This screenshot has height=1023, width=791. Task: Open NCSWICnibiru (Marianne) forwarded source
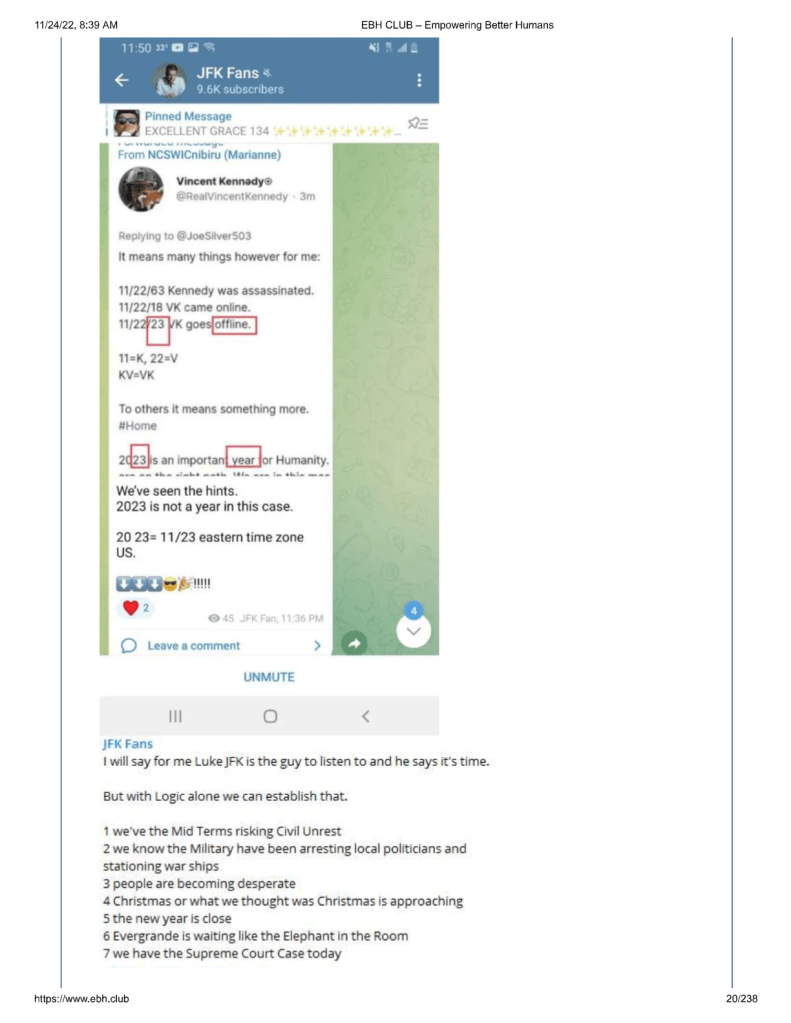click(214, 155)
